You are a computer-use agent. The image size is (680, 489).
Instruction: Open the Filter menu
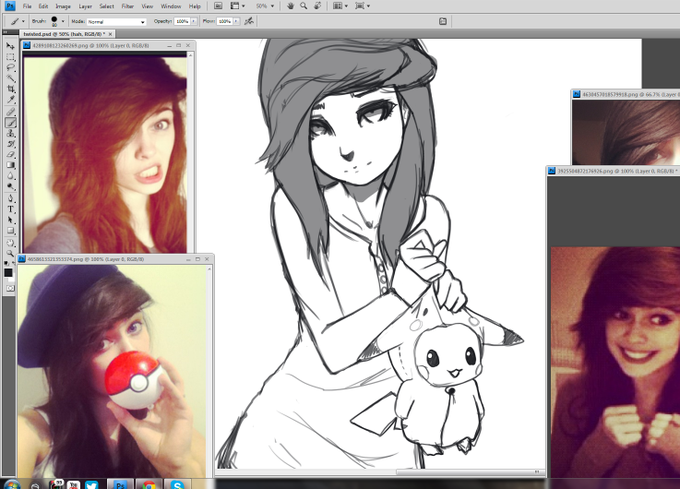(x=128, y=6)
